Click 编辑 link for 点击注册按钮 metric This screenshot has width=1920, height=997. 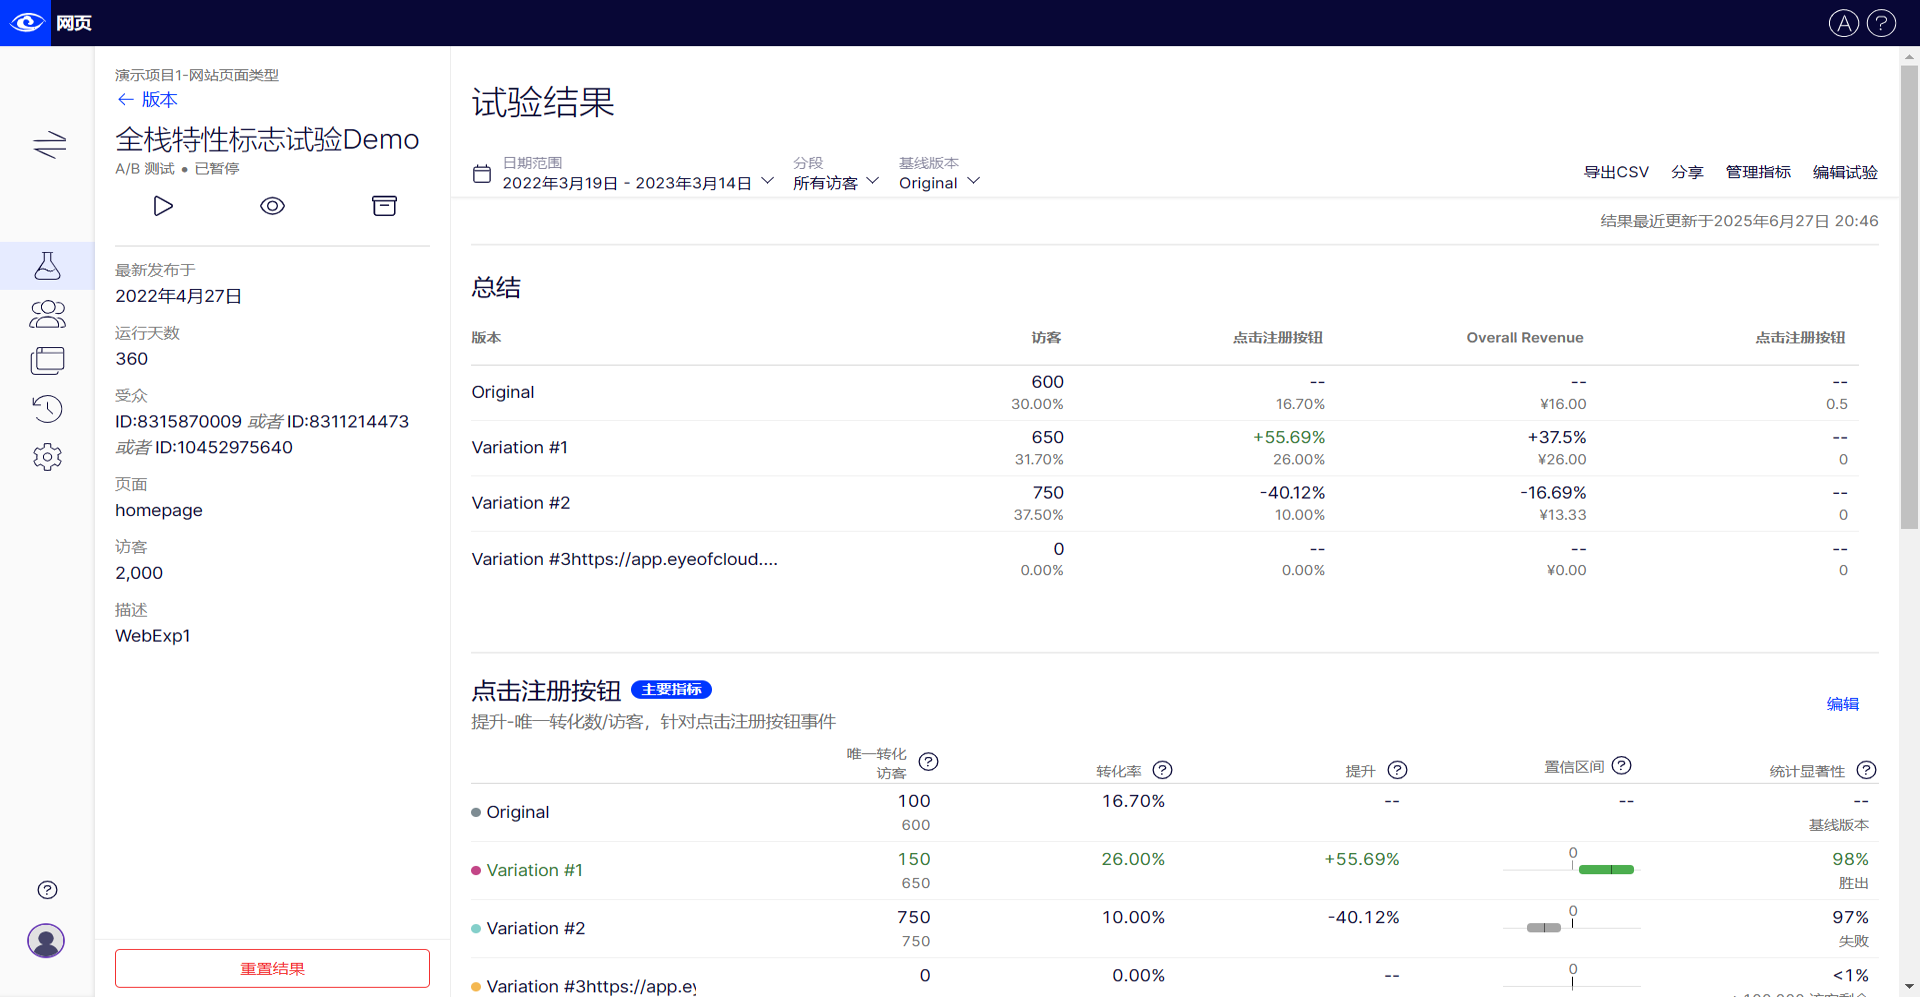point(1842,704)
